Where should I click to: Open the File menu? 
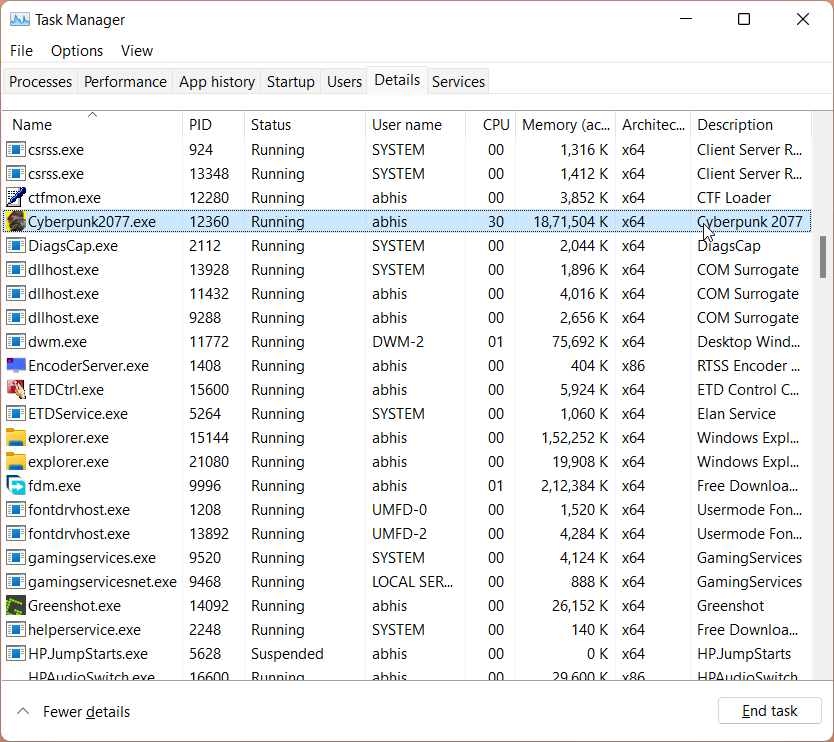[21, 51]
